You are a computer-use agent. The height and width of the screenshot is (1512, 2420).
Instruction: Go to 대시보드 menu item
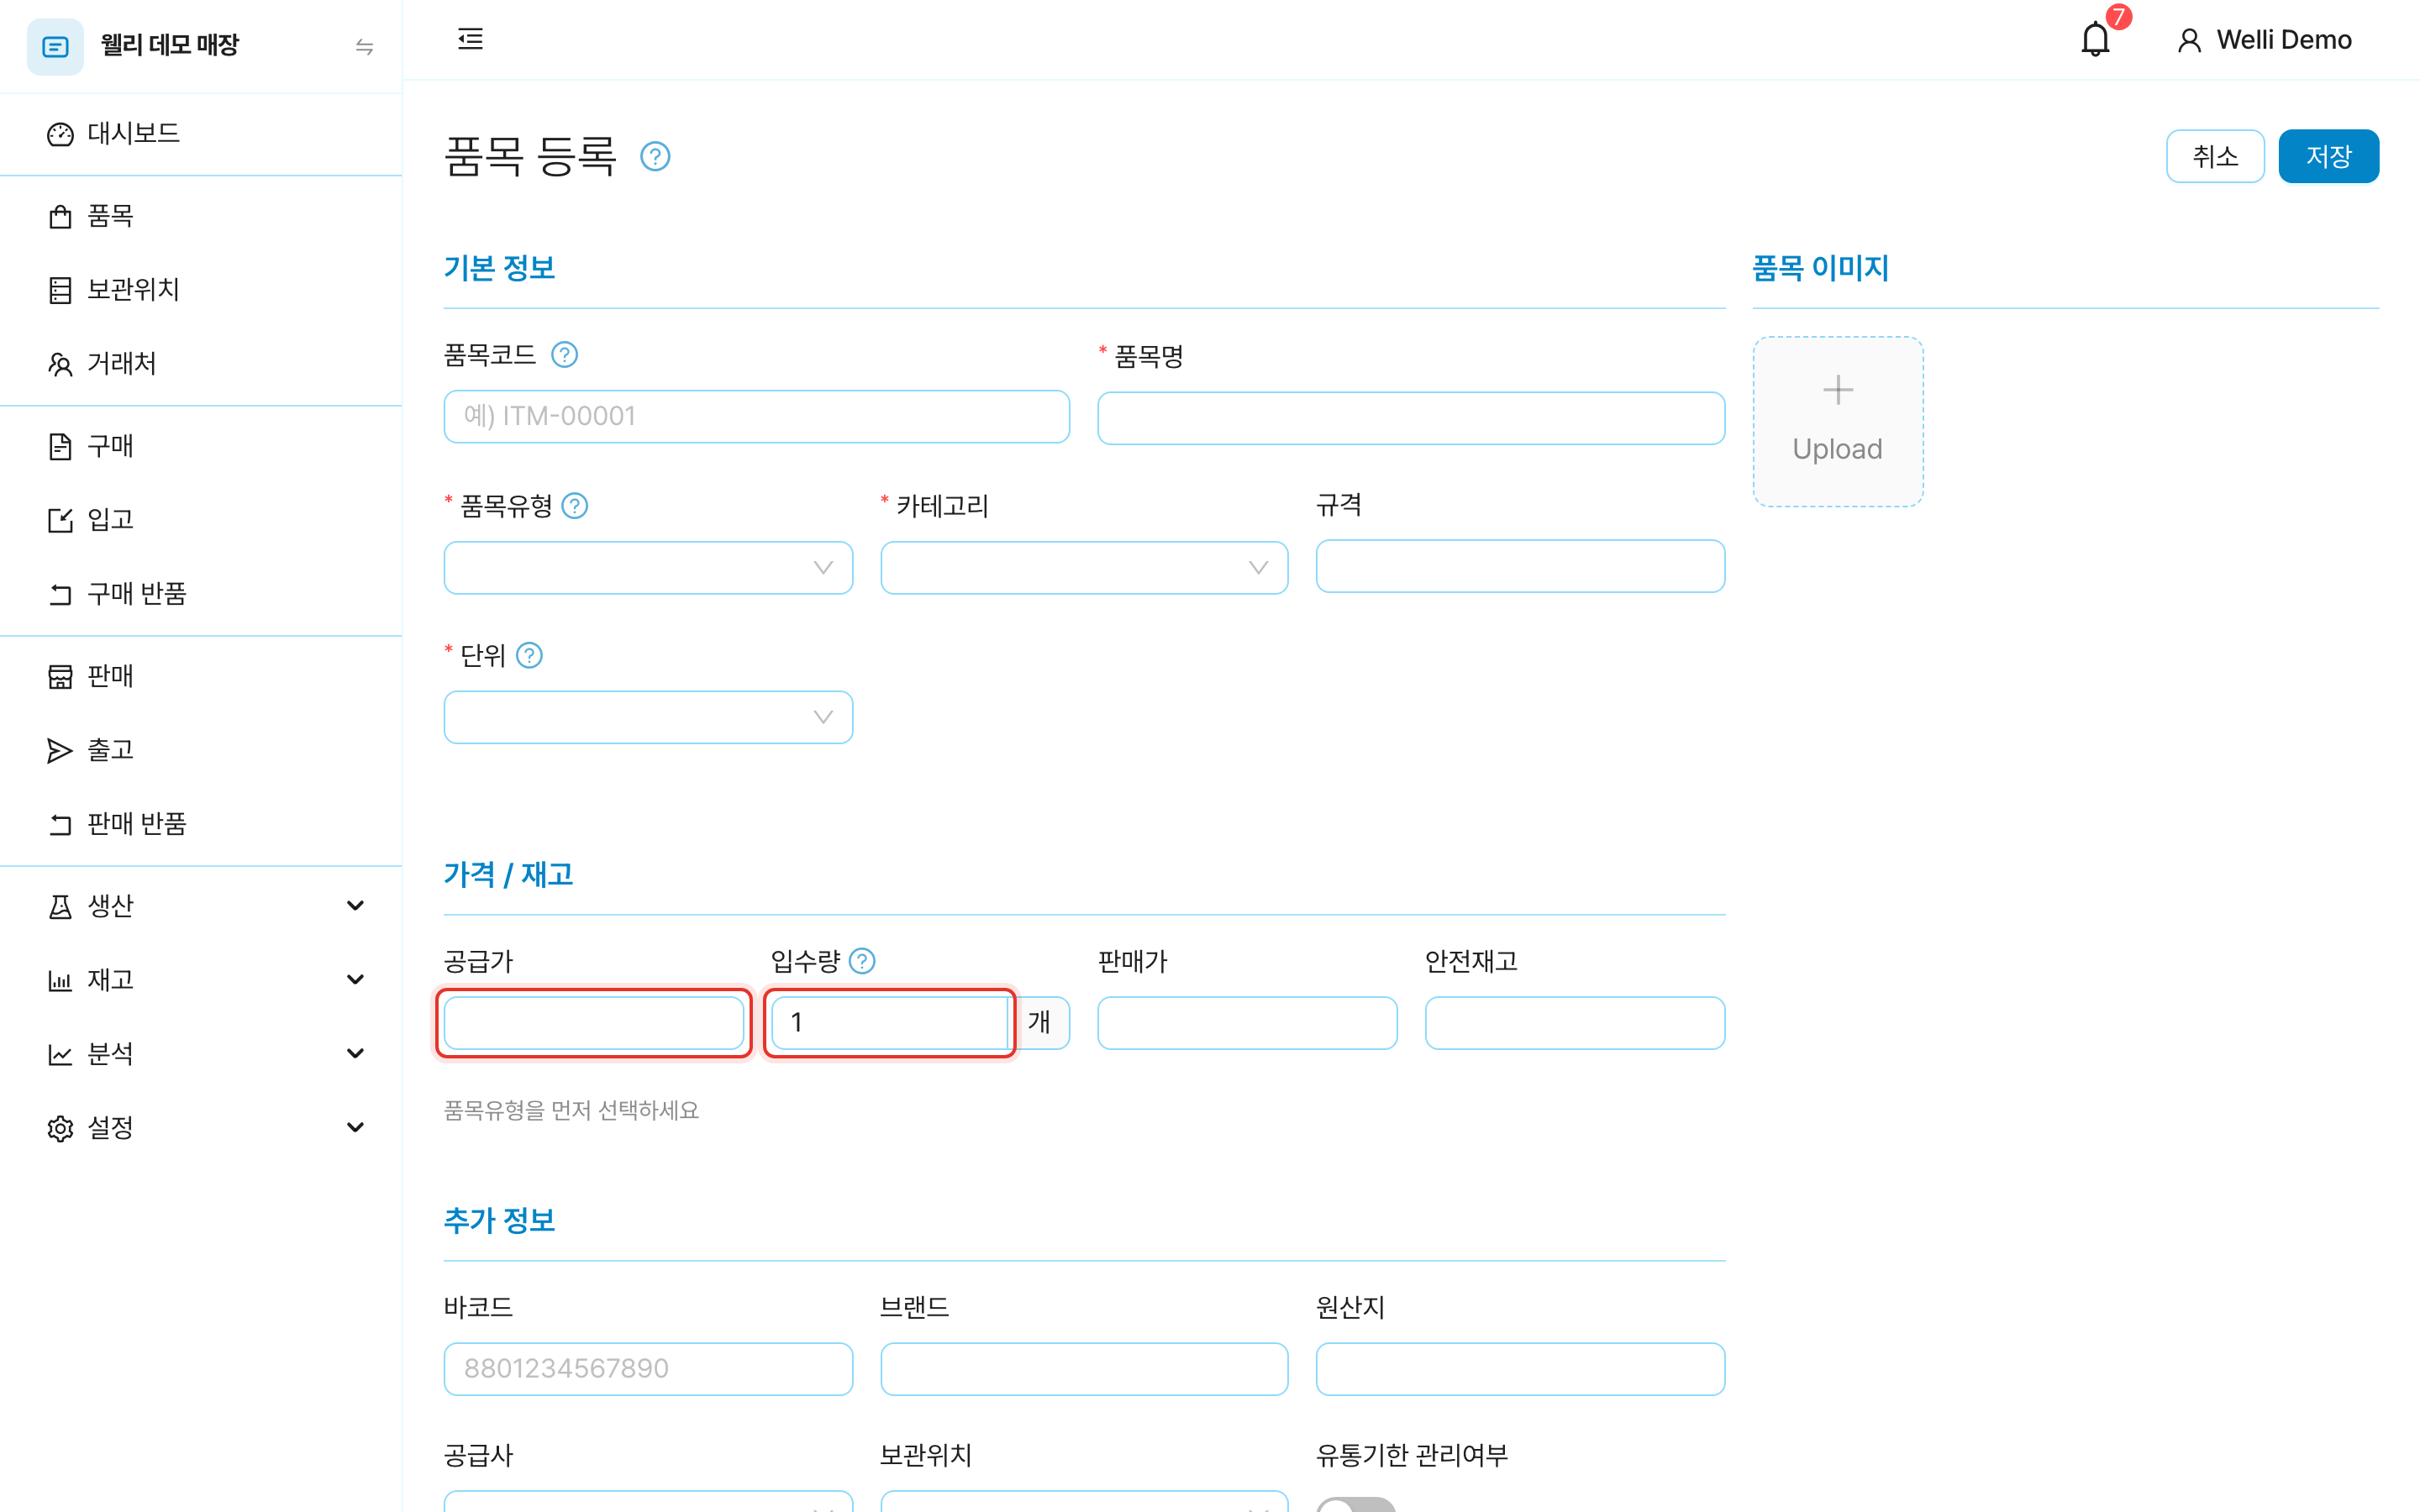201,134
